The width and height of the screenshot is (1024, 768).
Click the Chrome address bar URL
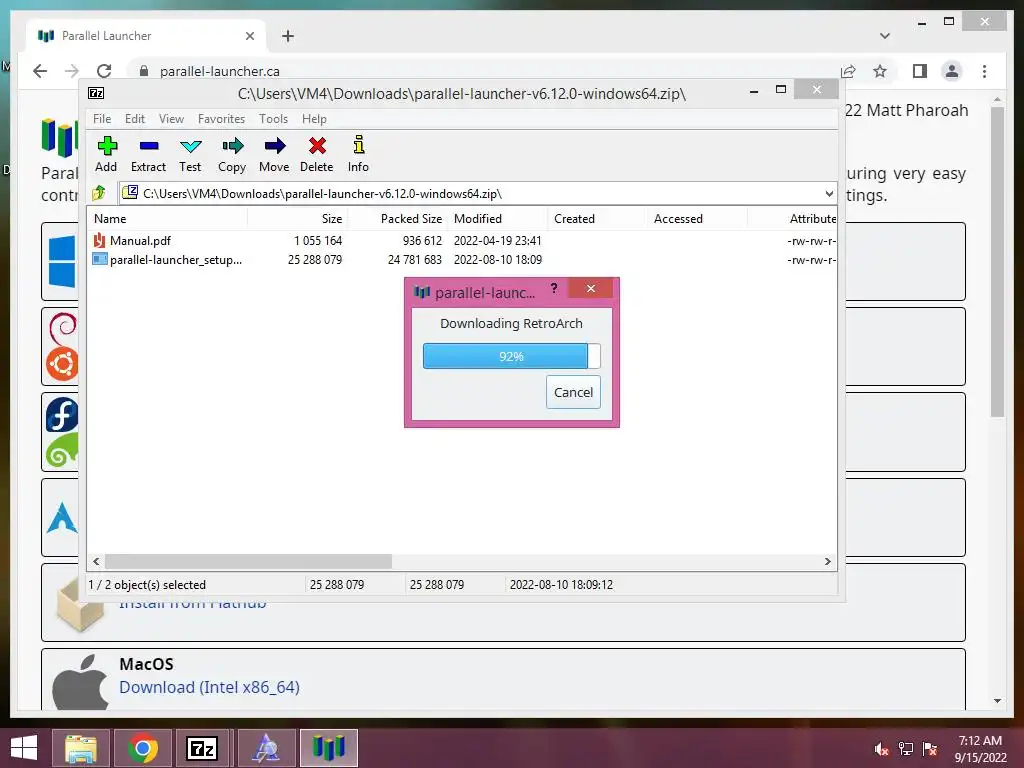point(219,71)
